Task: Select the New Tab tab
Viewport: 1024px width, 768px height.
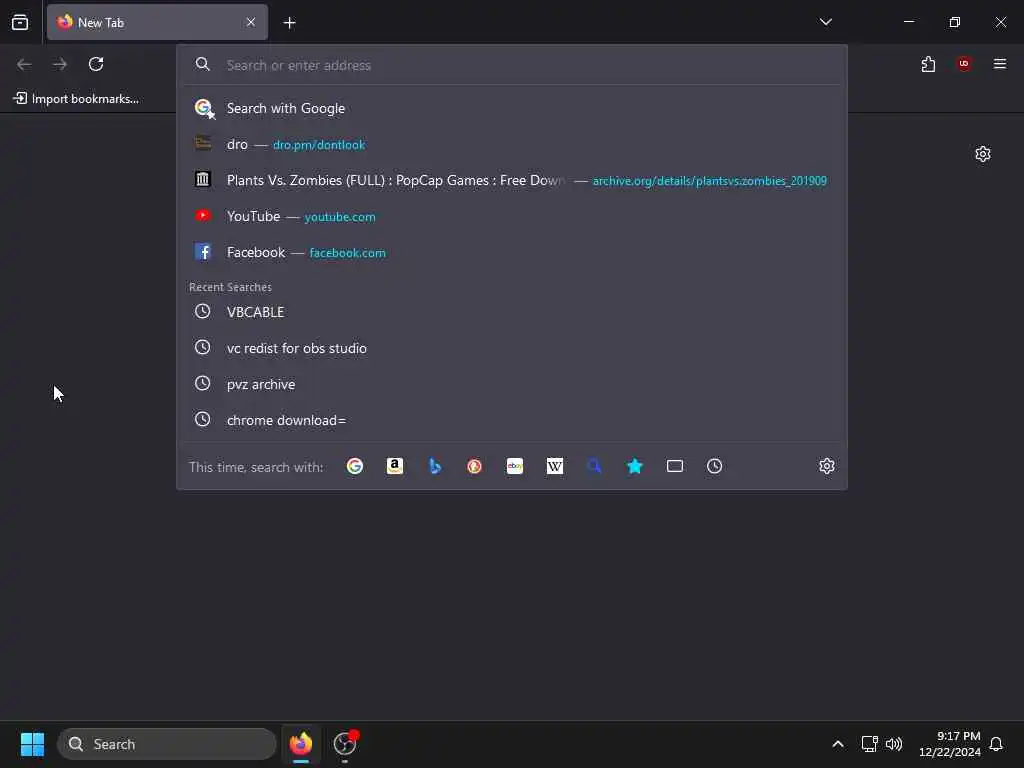Action: tap(157, 22)
